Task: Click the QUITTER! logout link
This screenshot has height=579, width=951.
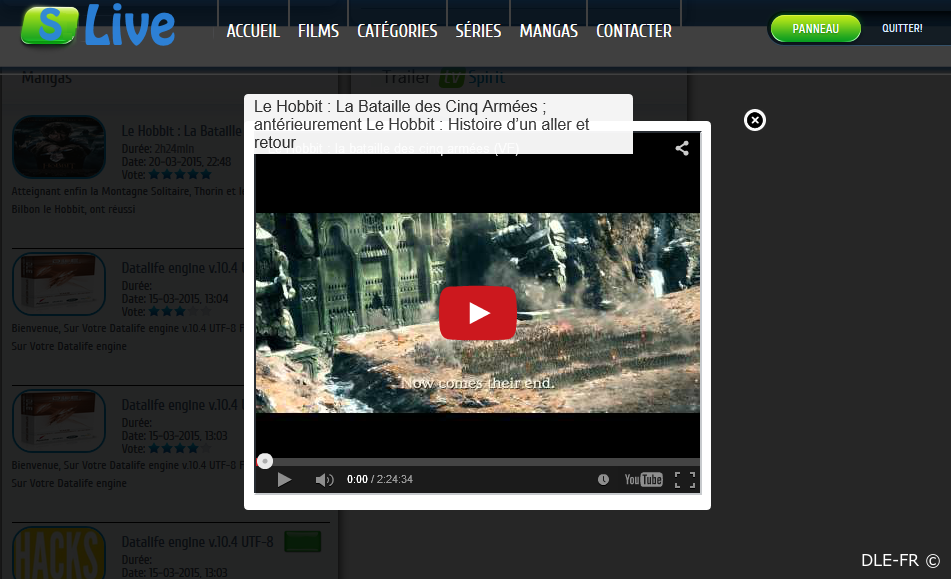Action: point(902,28)
